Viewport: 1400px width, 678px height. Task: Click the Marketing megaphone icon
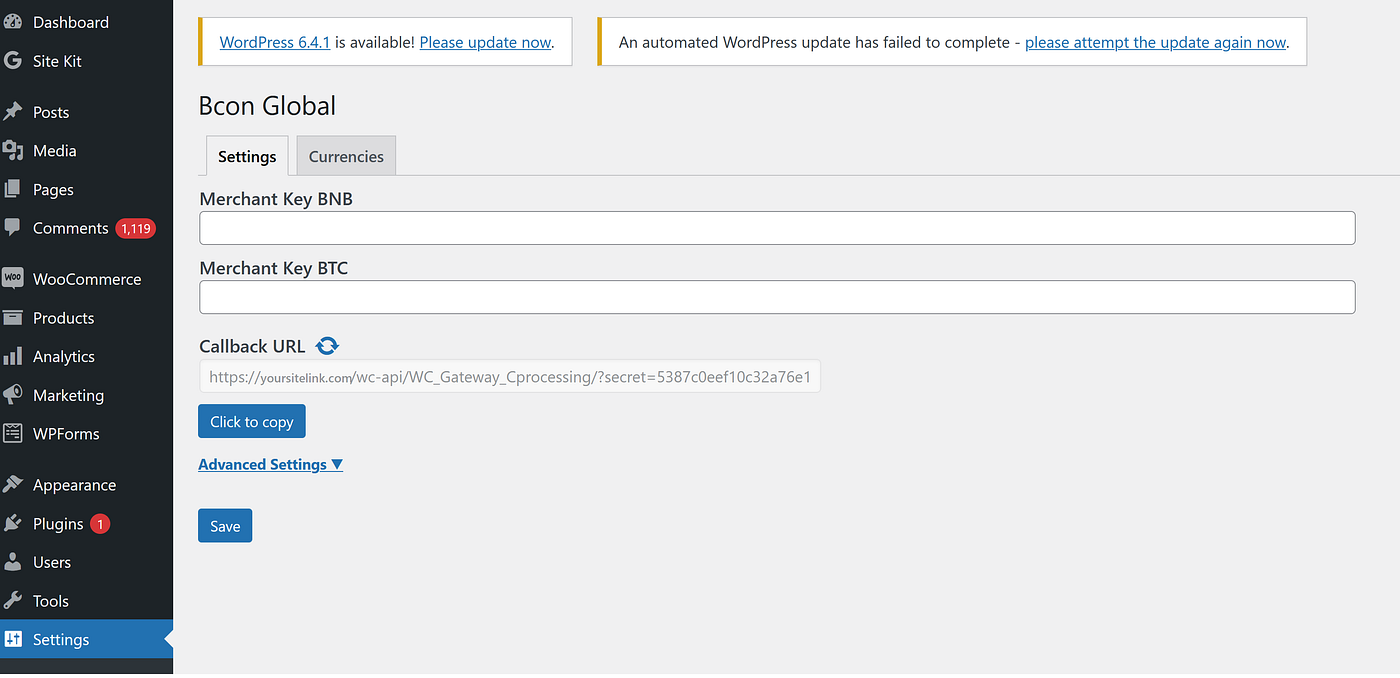(x=13, y=395)
